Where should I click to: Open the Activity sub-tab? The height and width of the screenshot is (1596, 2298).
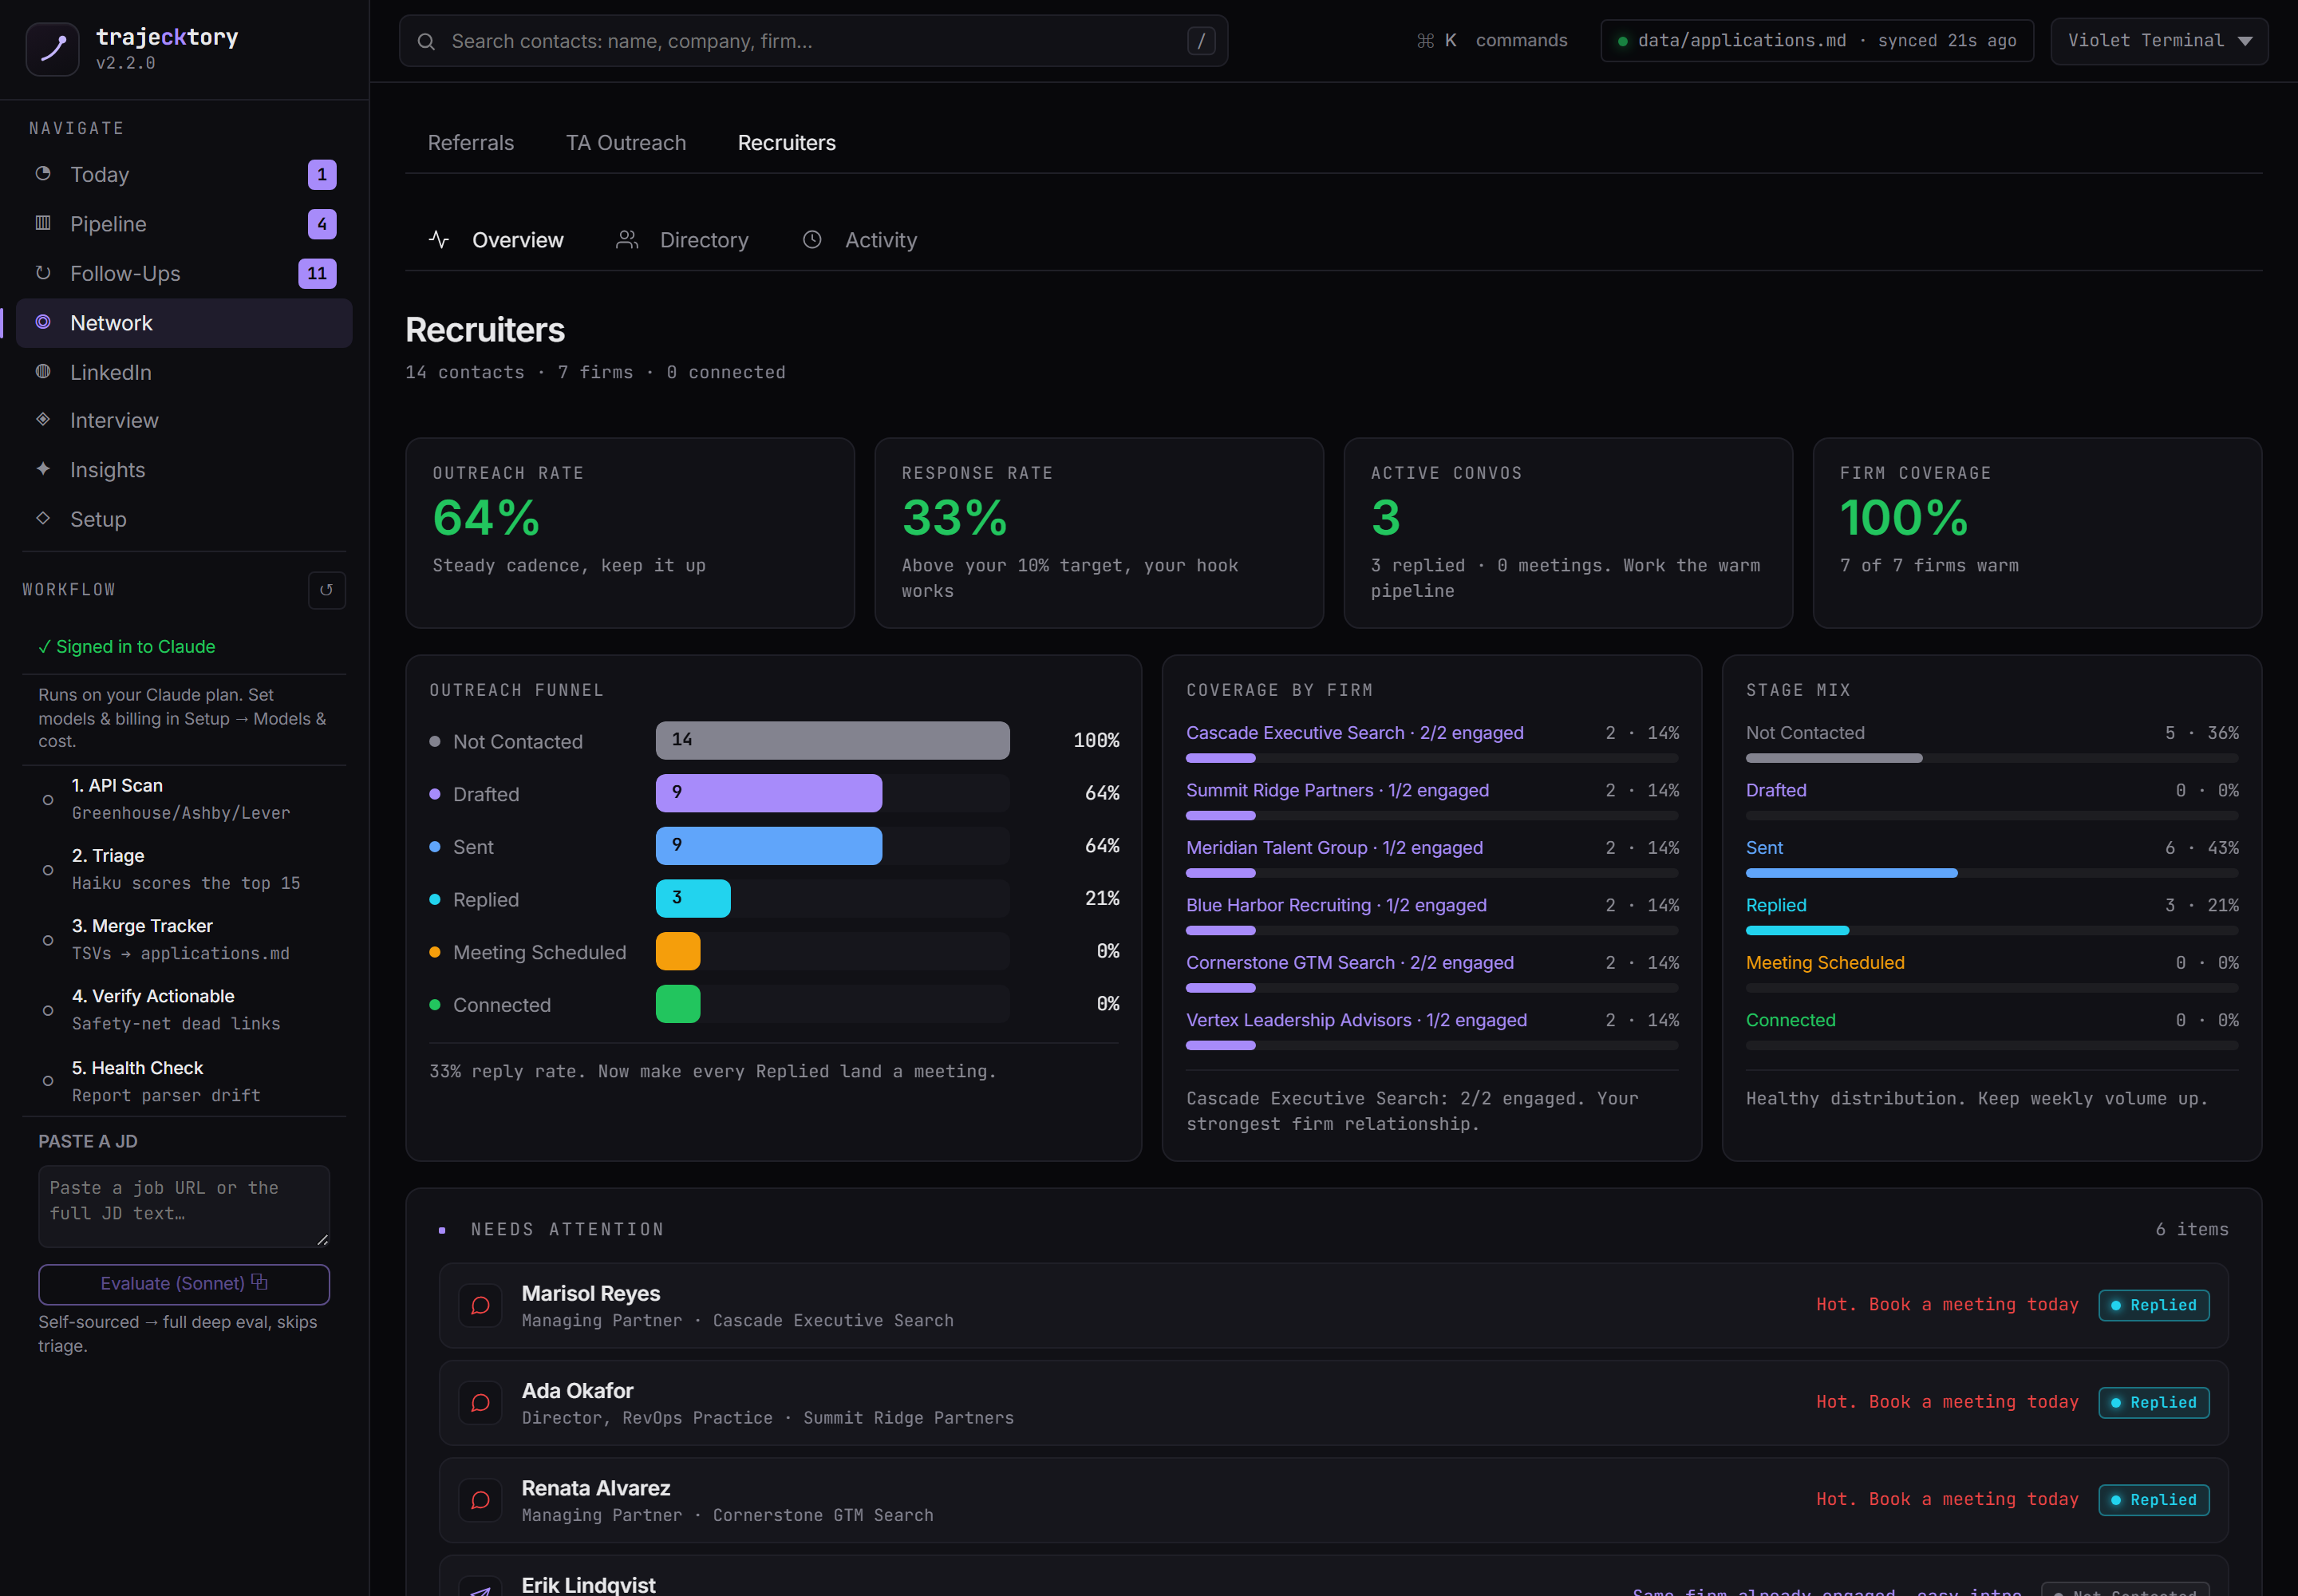click(x=860, y=240)
